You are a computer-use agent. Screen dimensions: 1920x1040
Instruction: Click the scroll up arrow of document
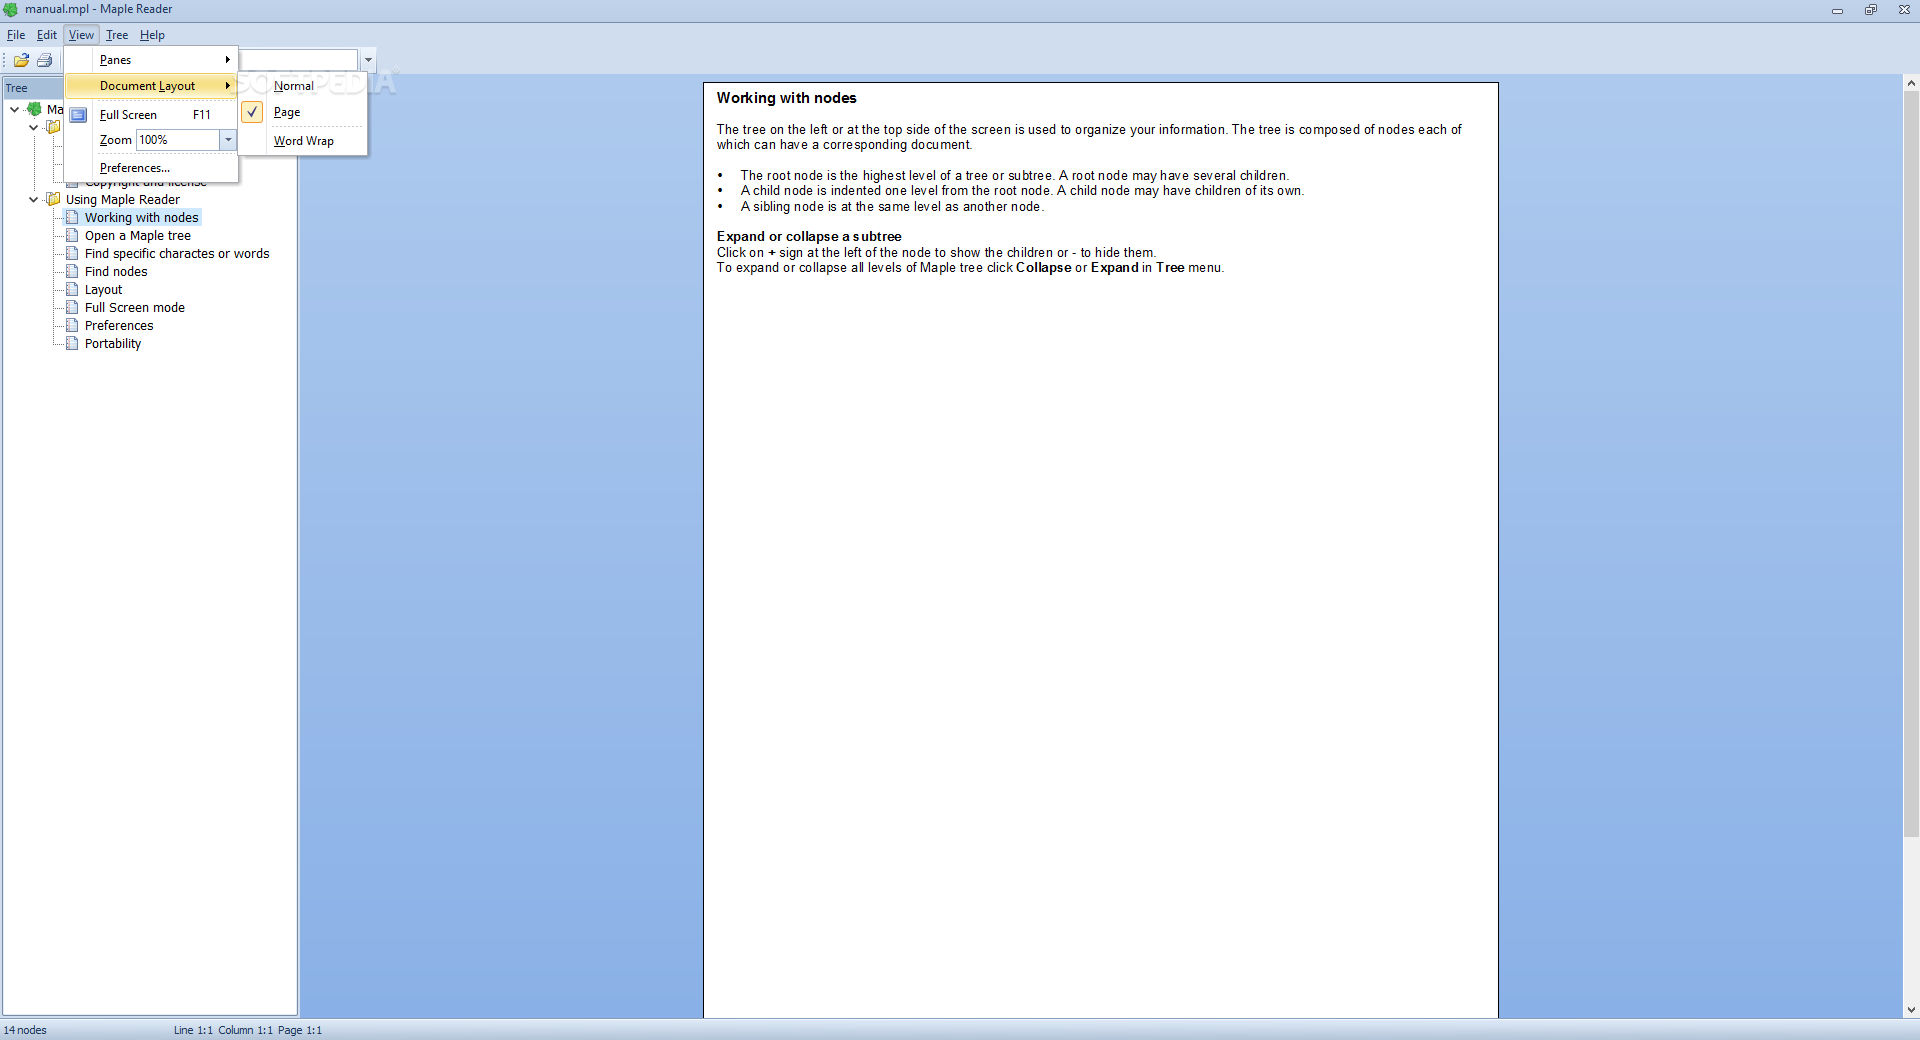coord(1911,83)
